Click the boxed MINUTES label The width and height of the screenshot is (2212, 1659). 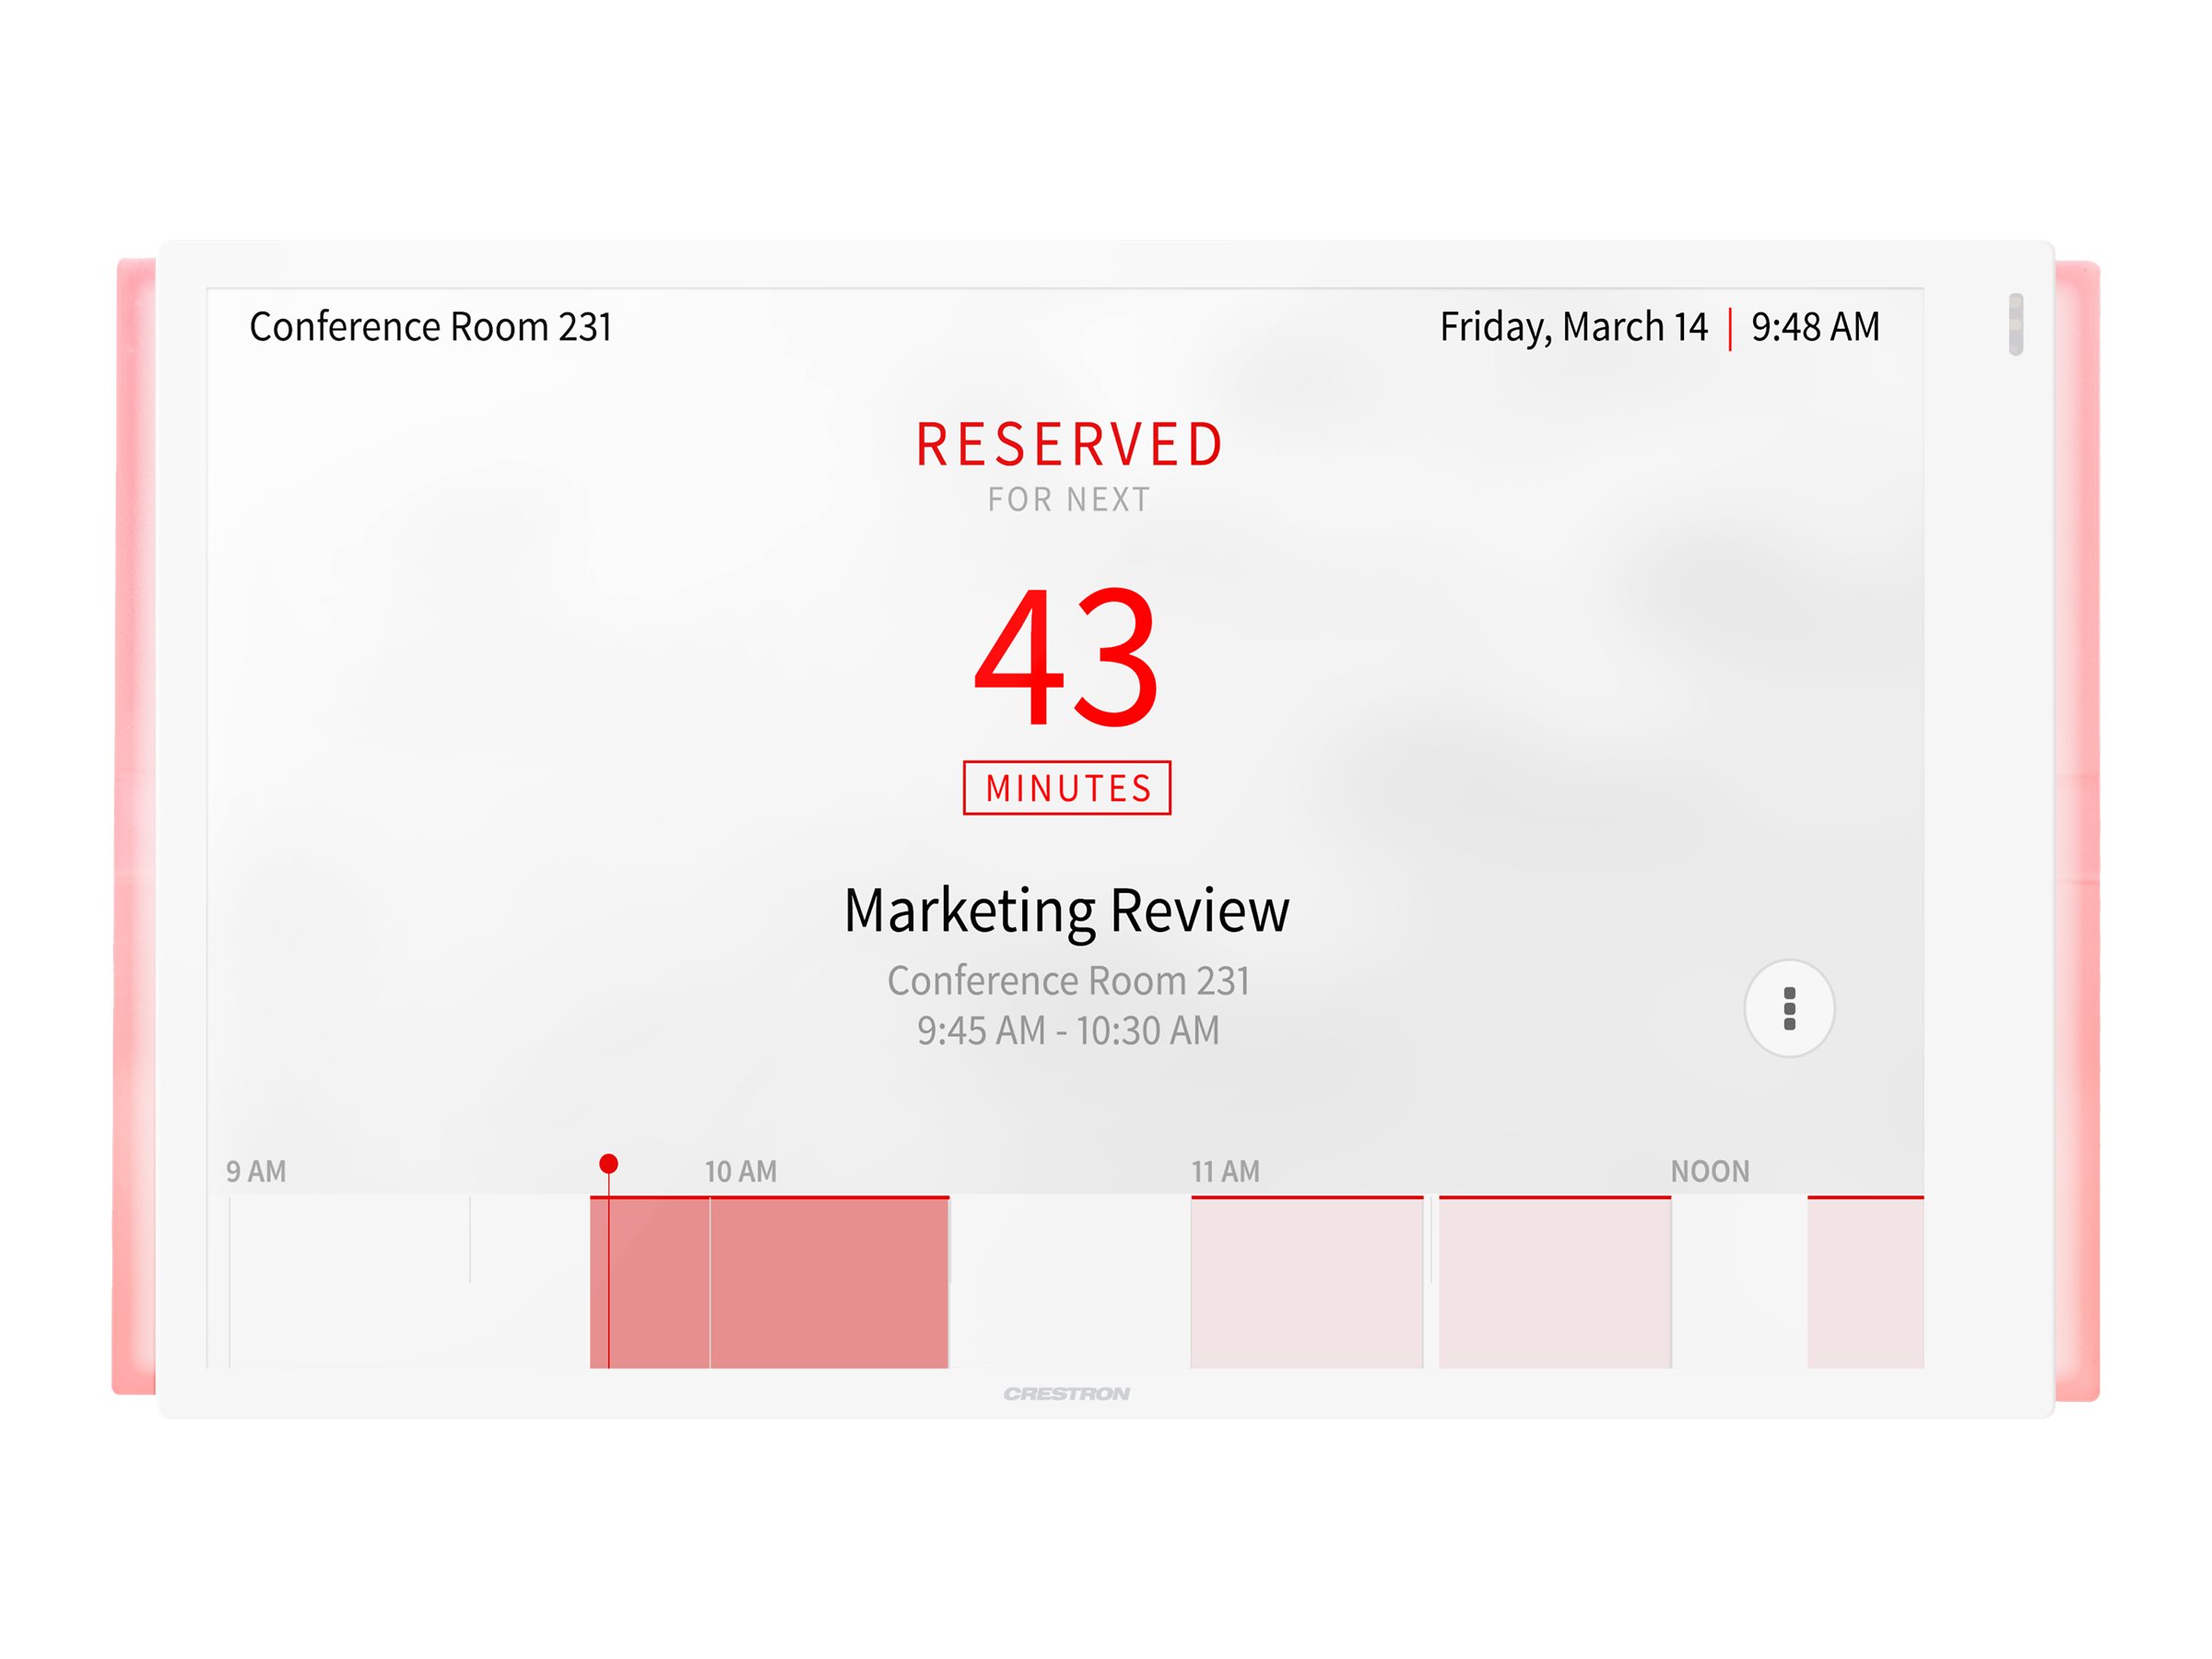pyautogui.click(x=1067, y=788)
